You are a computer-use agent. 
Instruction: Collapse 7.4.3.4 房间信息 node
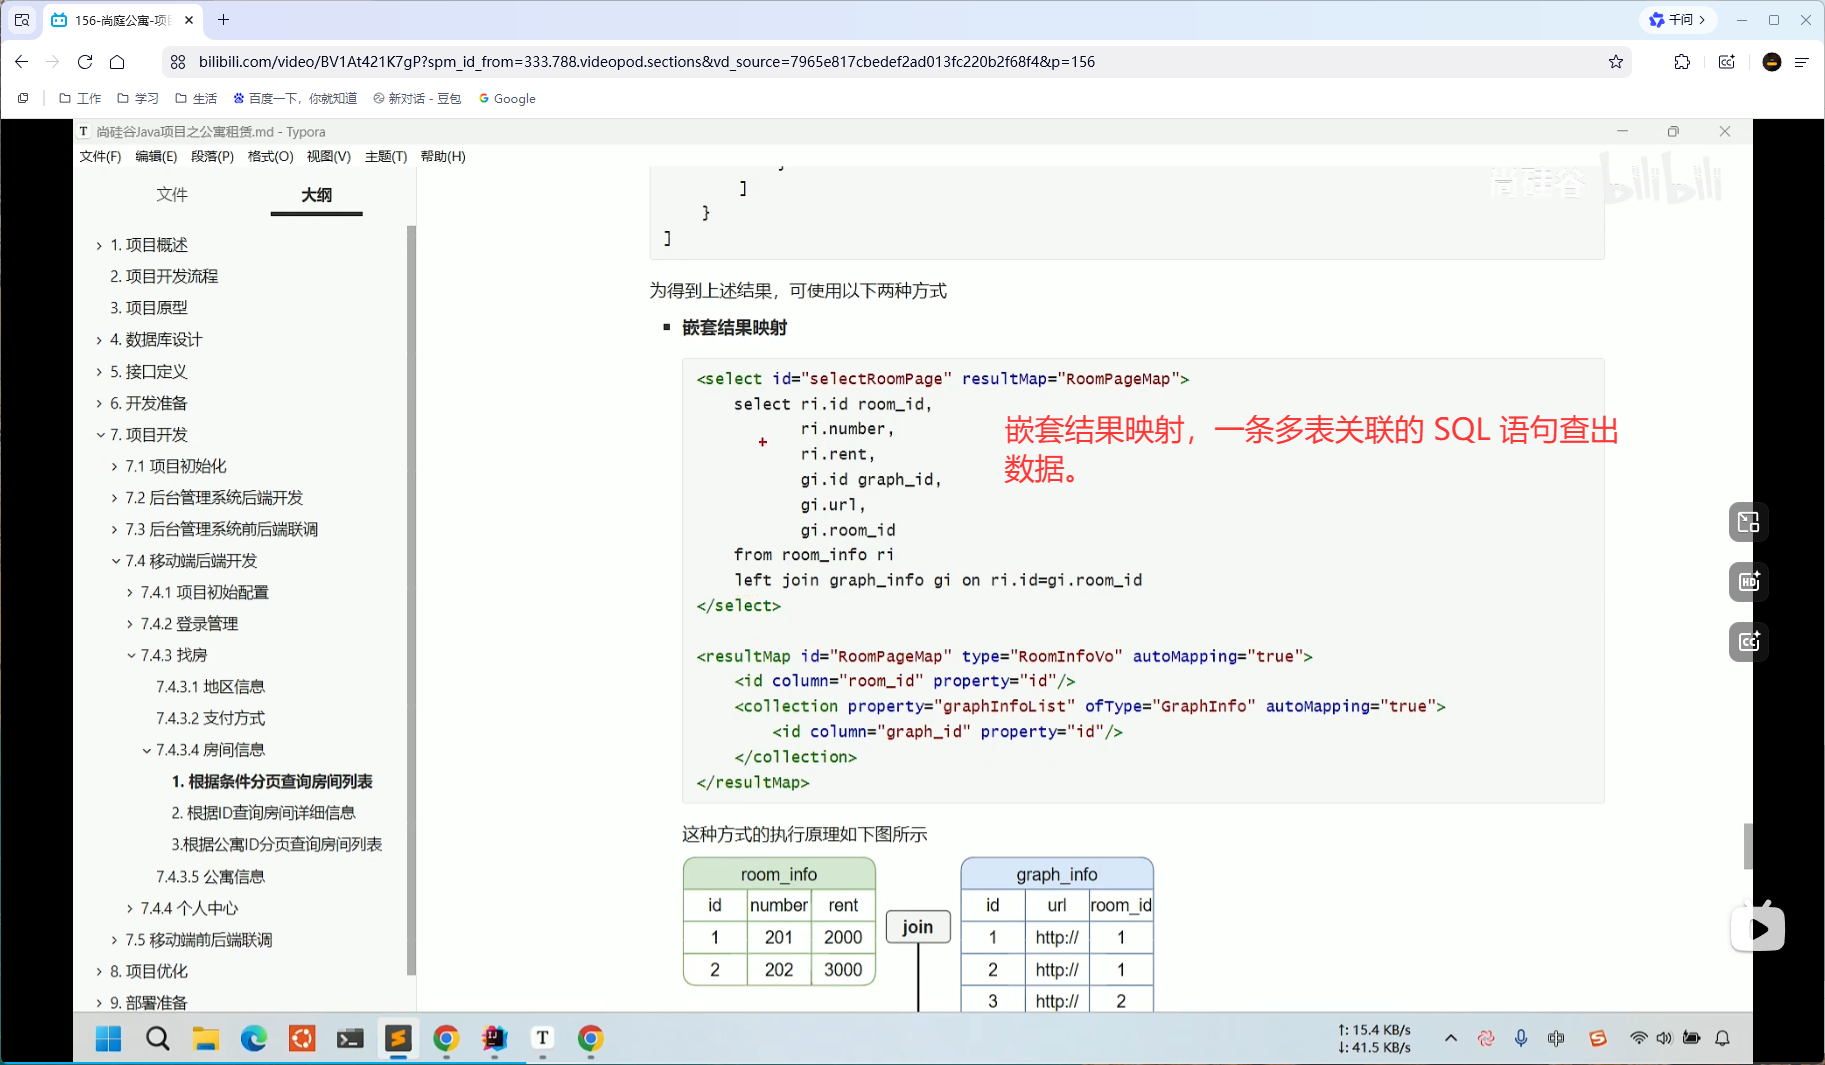click(147, 750)
